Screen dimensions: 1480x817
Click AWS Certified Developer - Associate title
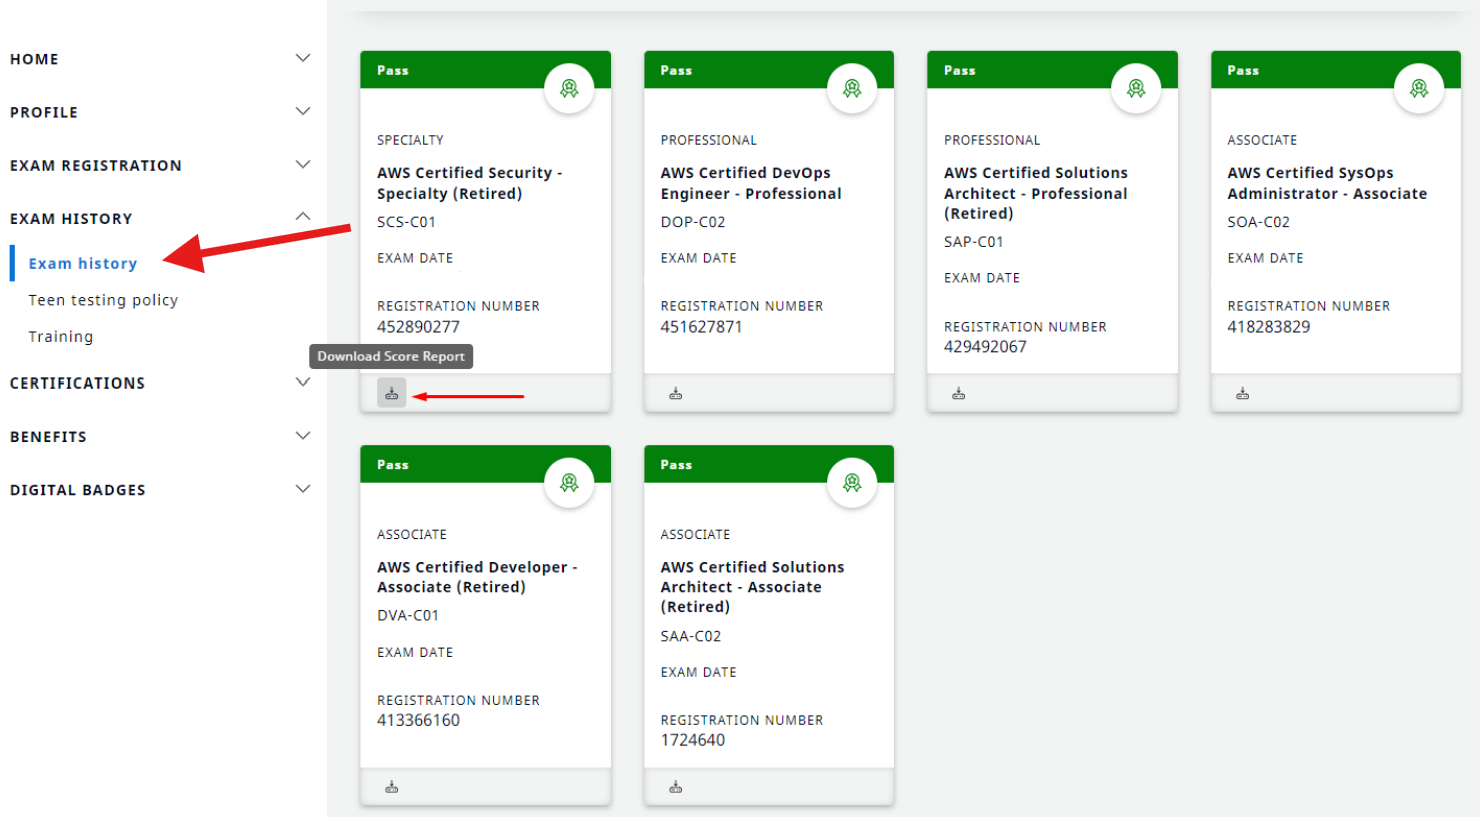click(x=477, y=577)
